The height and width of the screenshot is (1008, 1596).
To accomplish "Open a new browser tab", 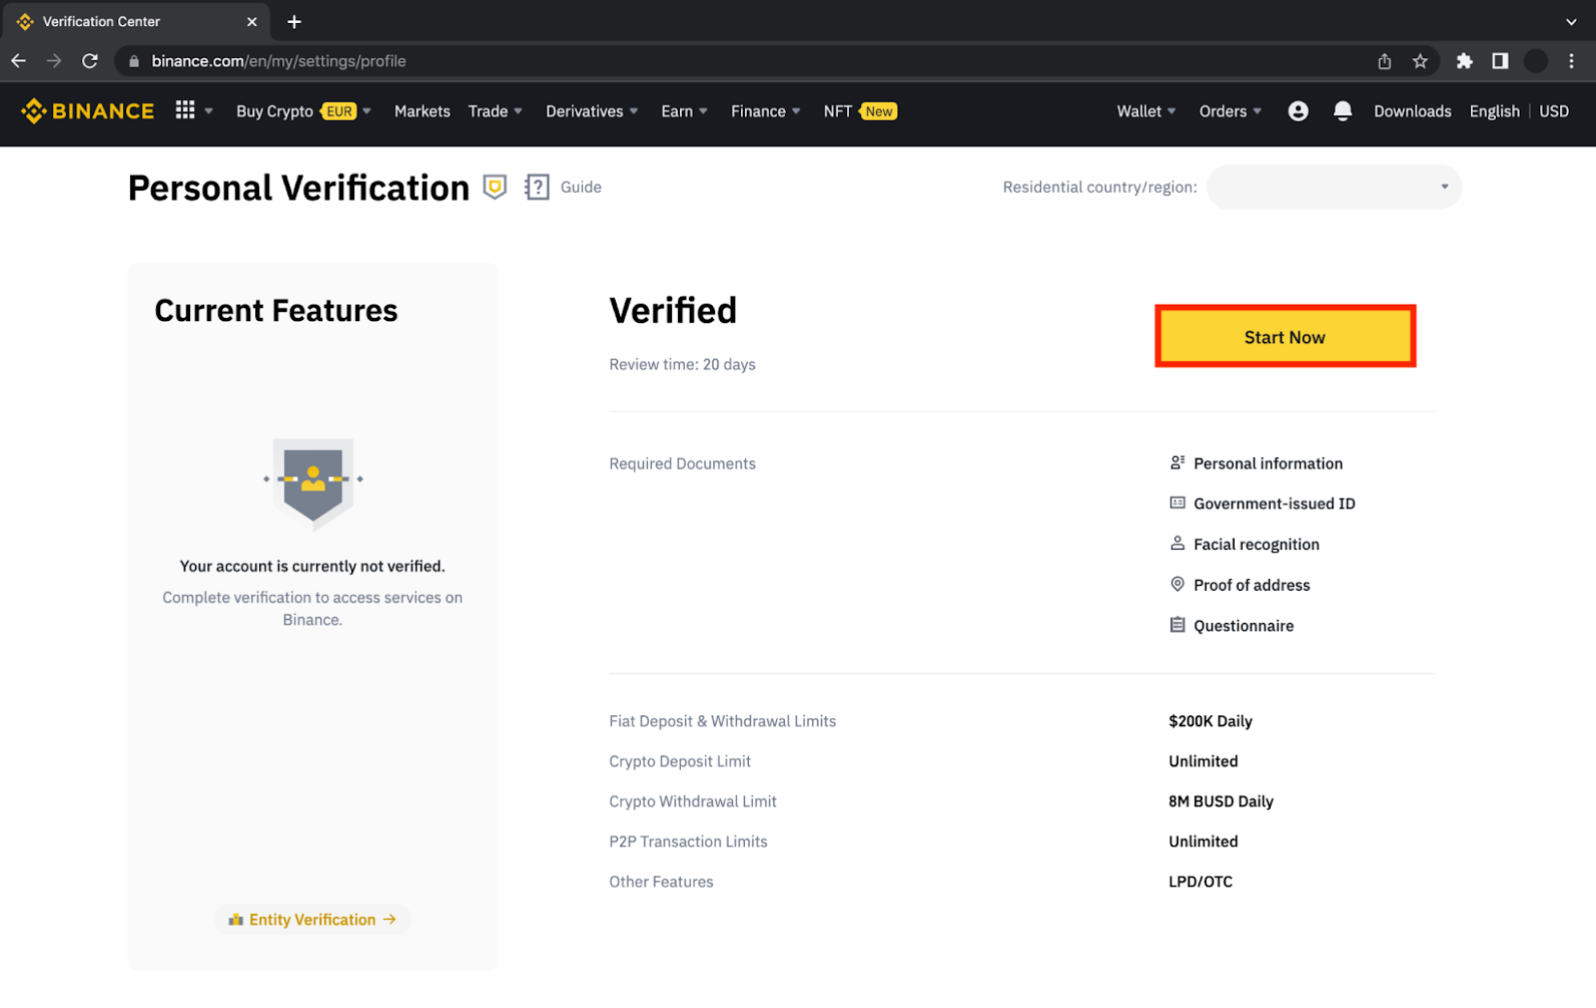I will tap(294, 21).
